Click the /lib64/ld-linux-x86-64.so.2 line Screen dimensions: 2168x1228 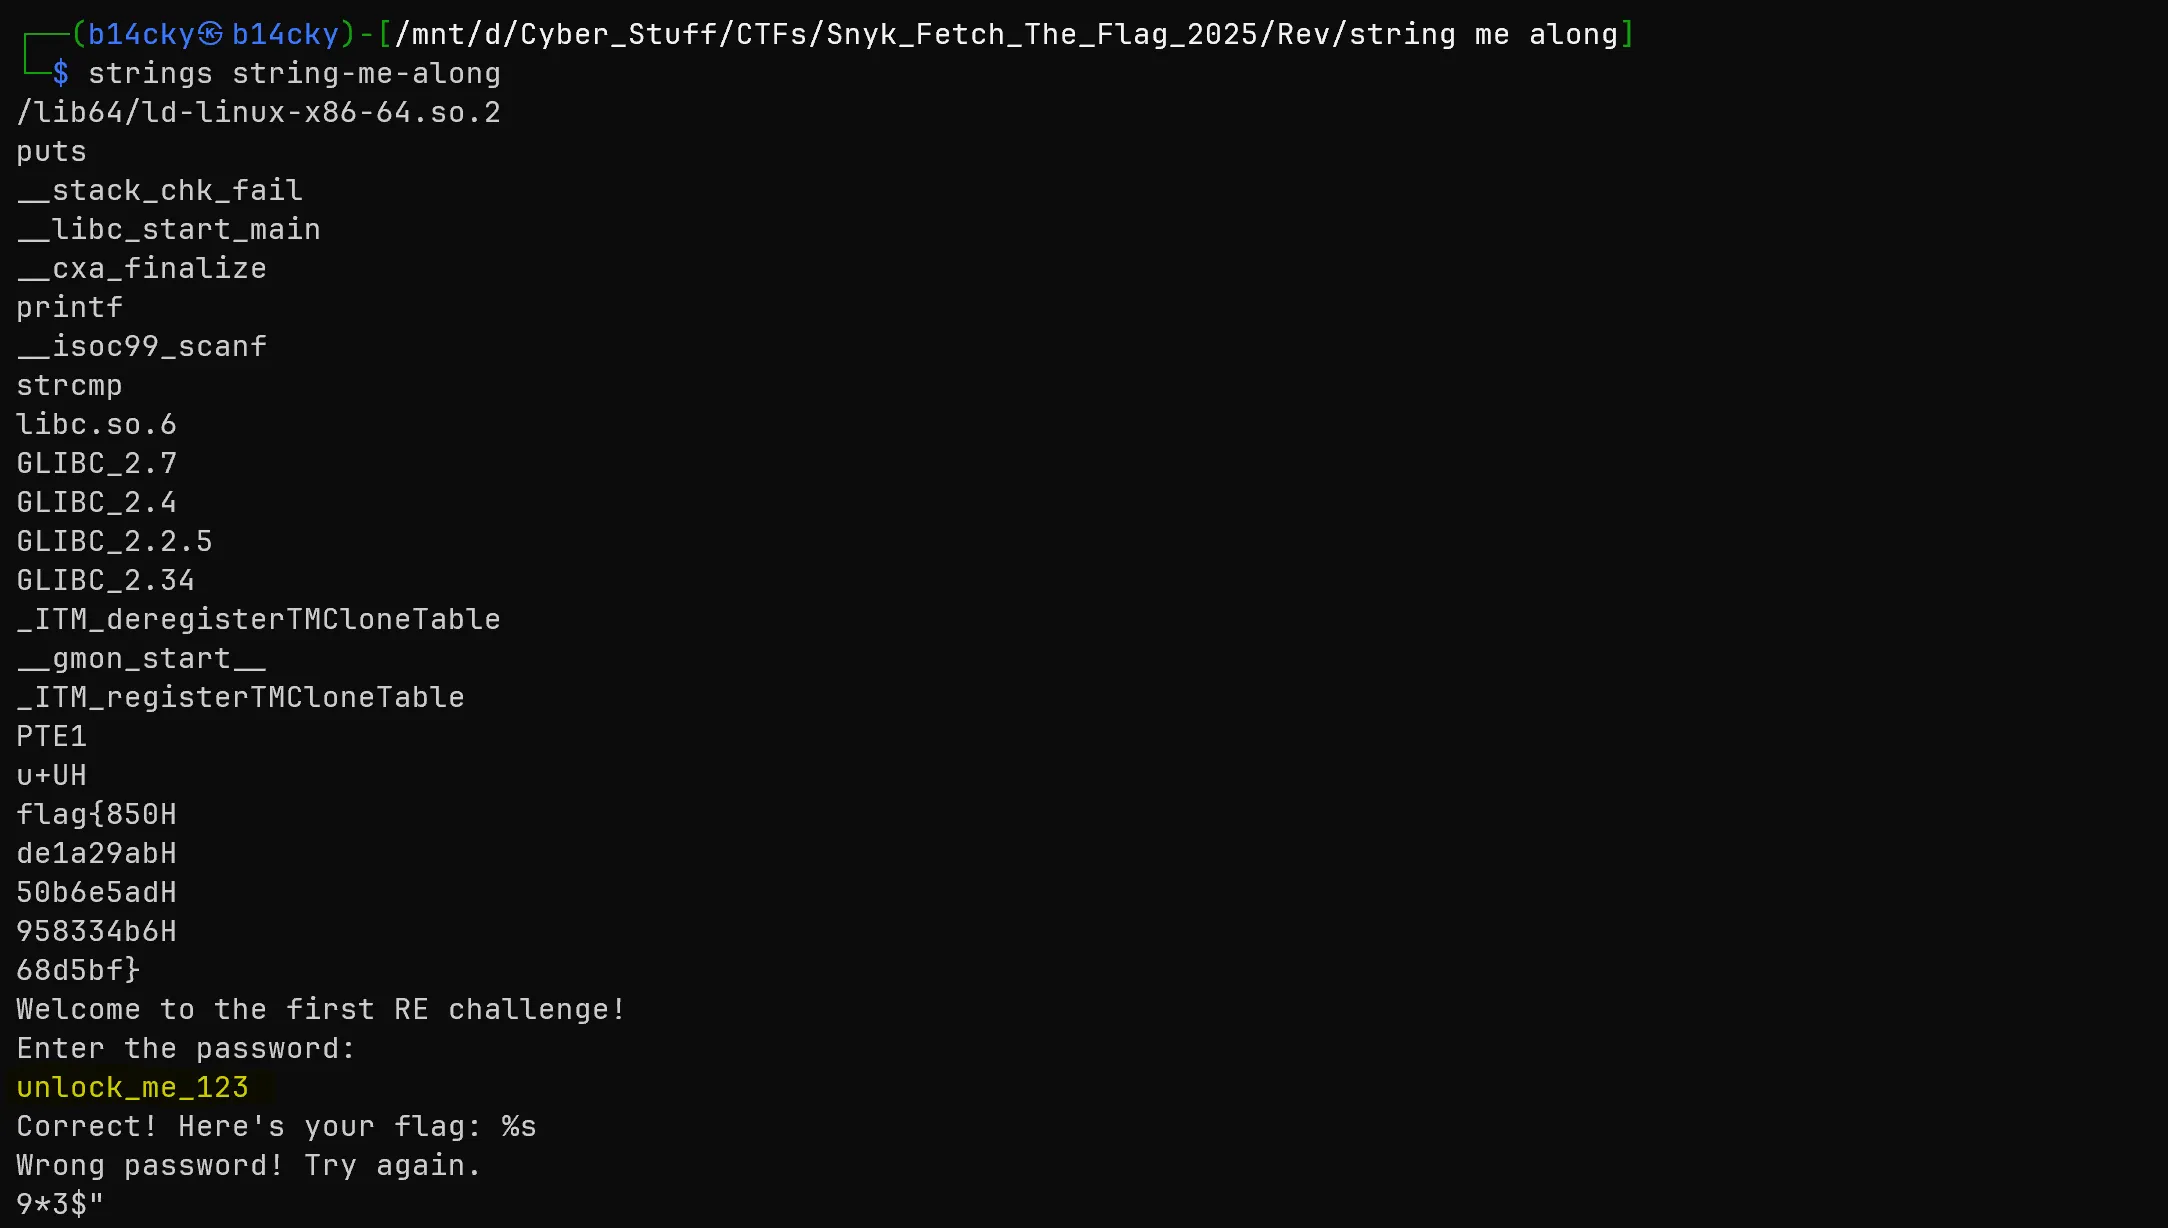tap(258, 112)
